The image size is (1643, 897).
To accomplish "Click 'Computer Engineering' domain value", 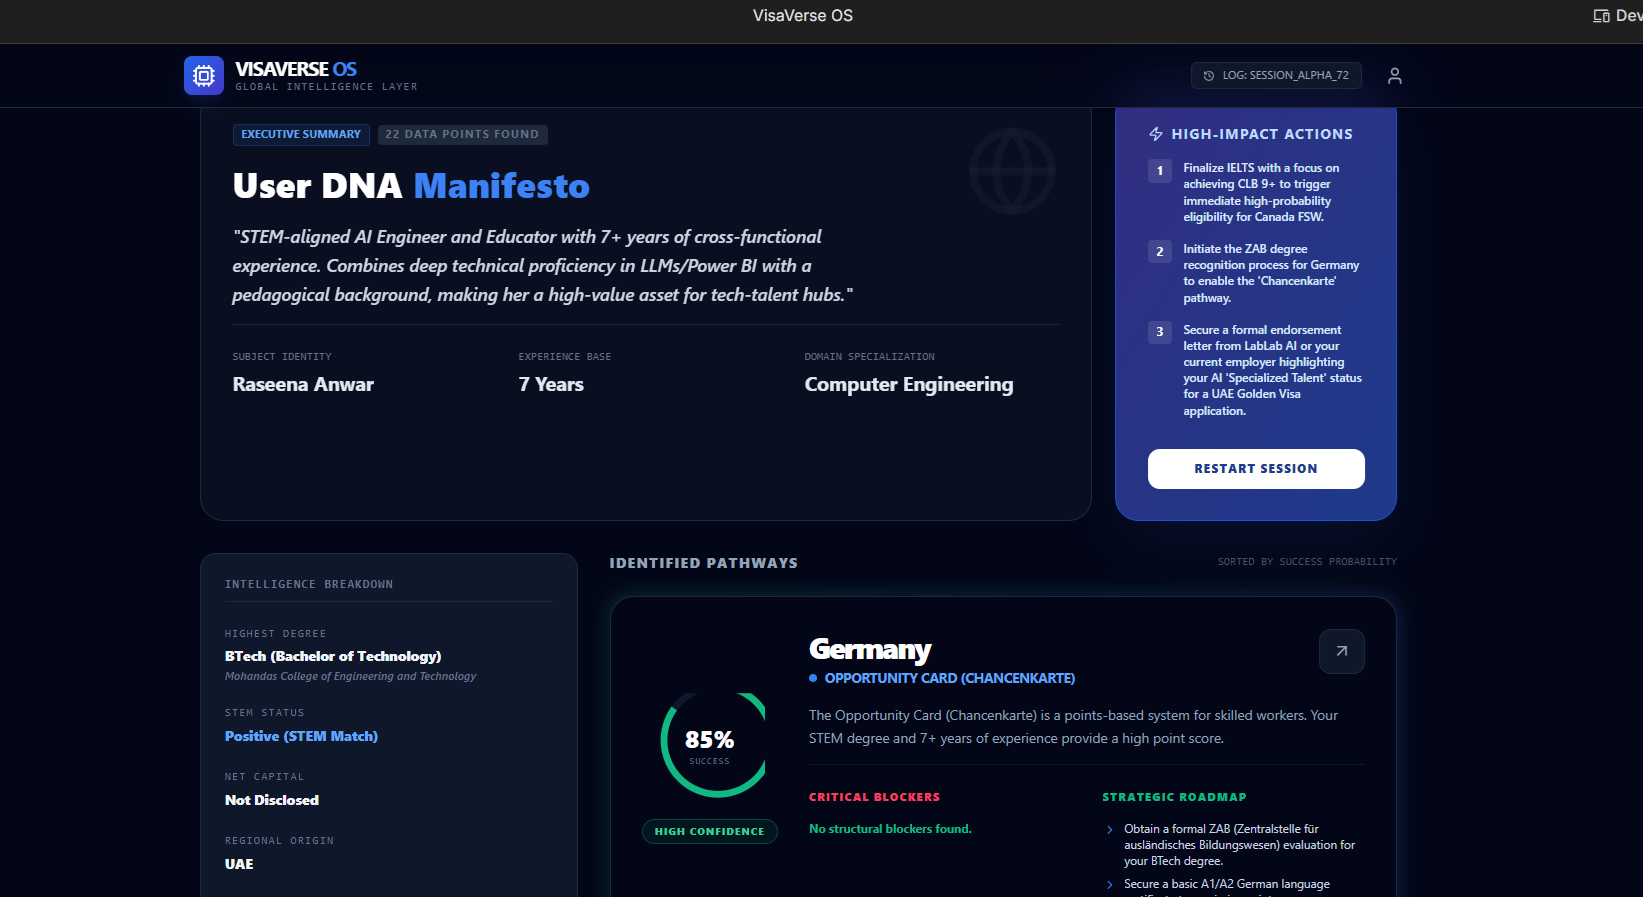I will [x=909, y=385].
